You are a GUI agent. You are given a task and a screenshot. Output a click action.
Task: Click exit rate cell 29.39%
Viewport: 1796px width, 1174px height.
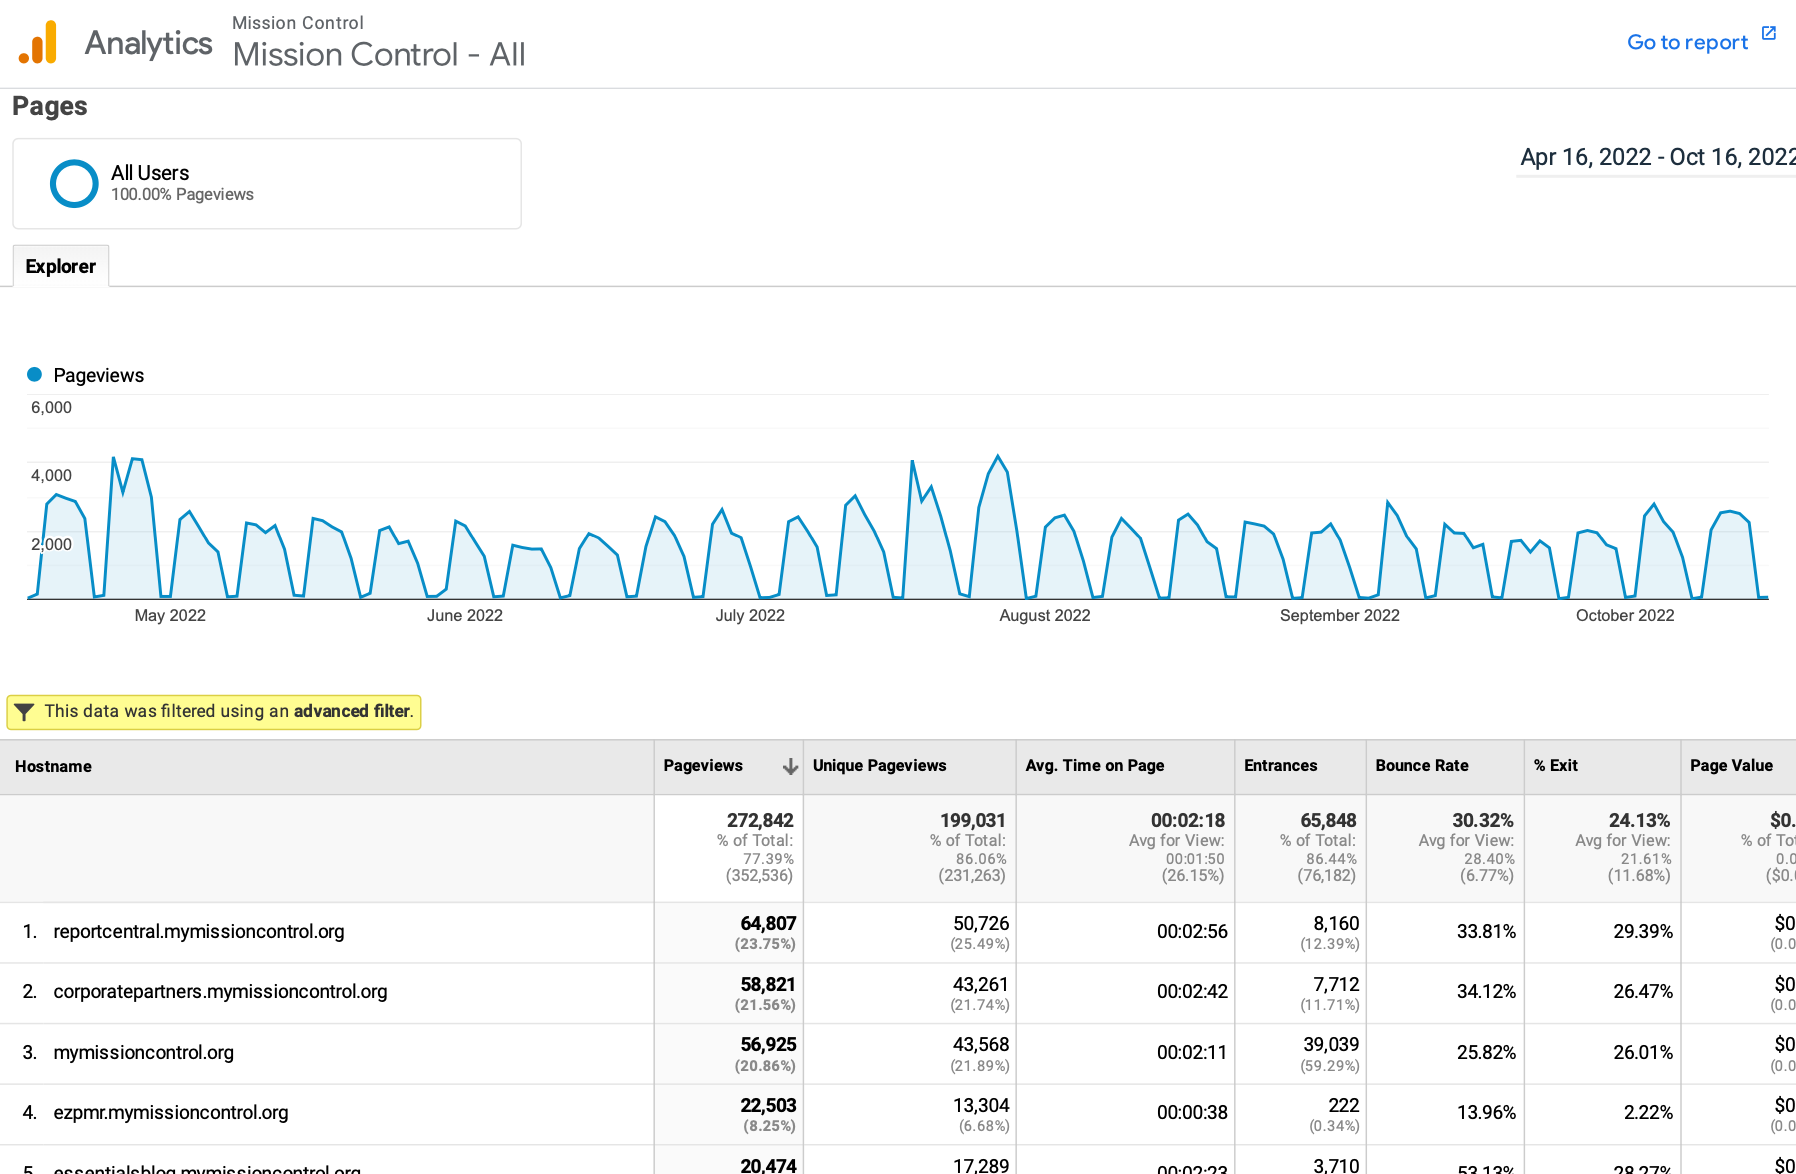(x=1643, y=931)
